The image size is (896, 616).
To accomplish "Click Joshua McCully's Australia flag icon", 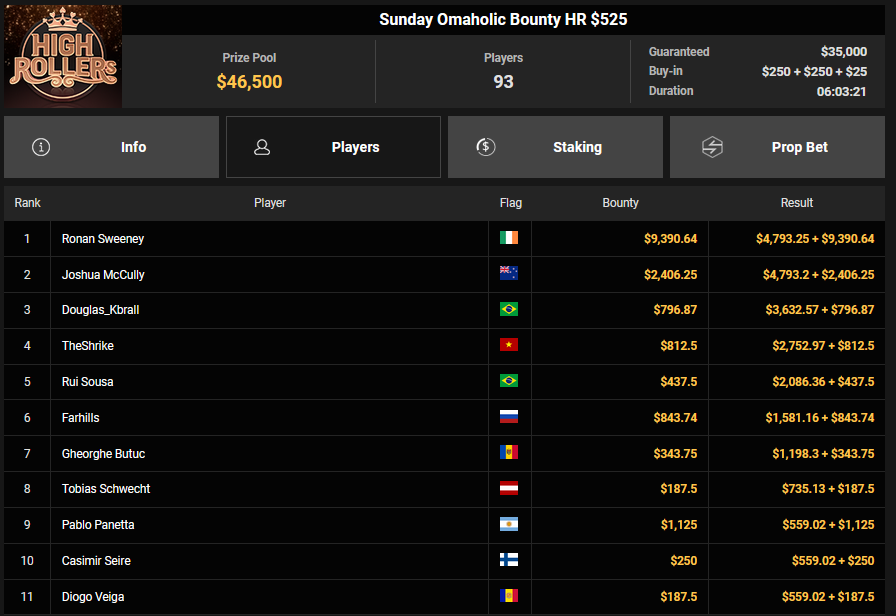I will click(509, 274).
